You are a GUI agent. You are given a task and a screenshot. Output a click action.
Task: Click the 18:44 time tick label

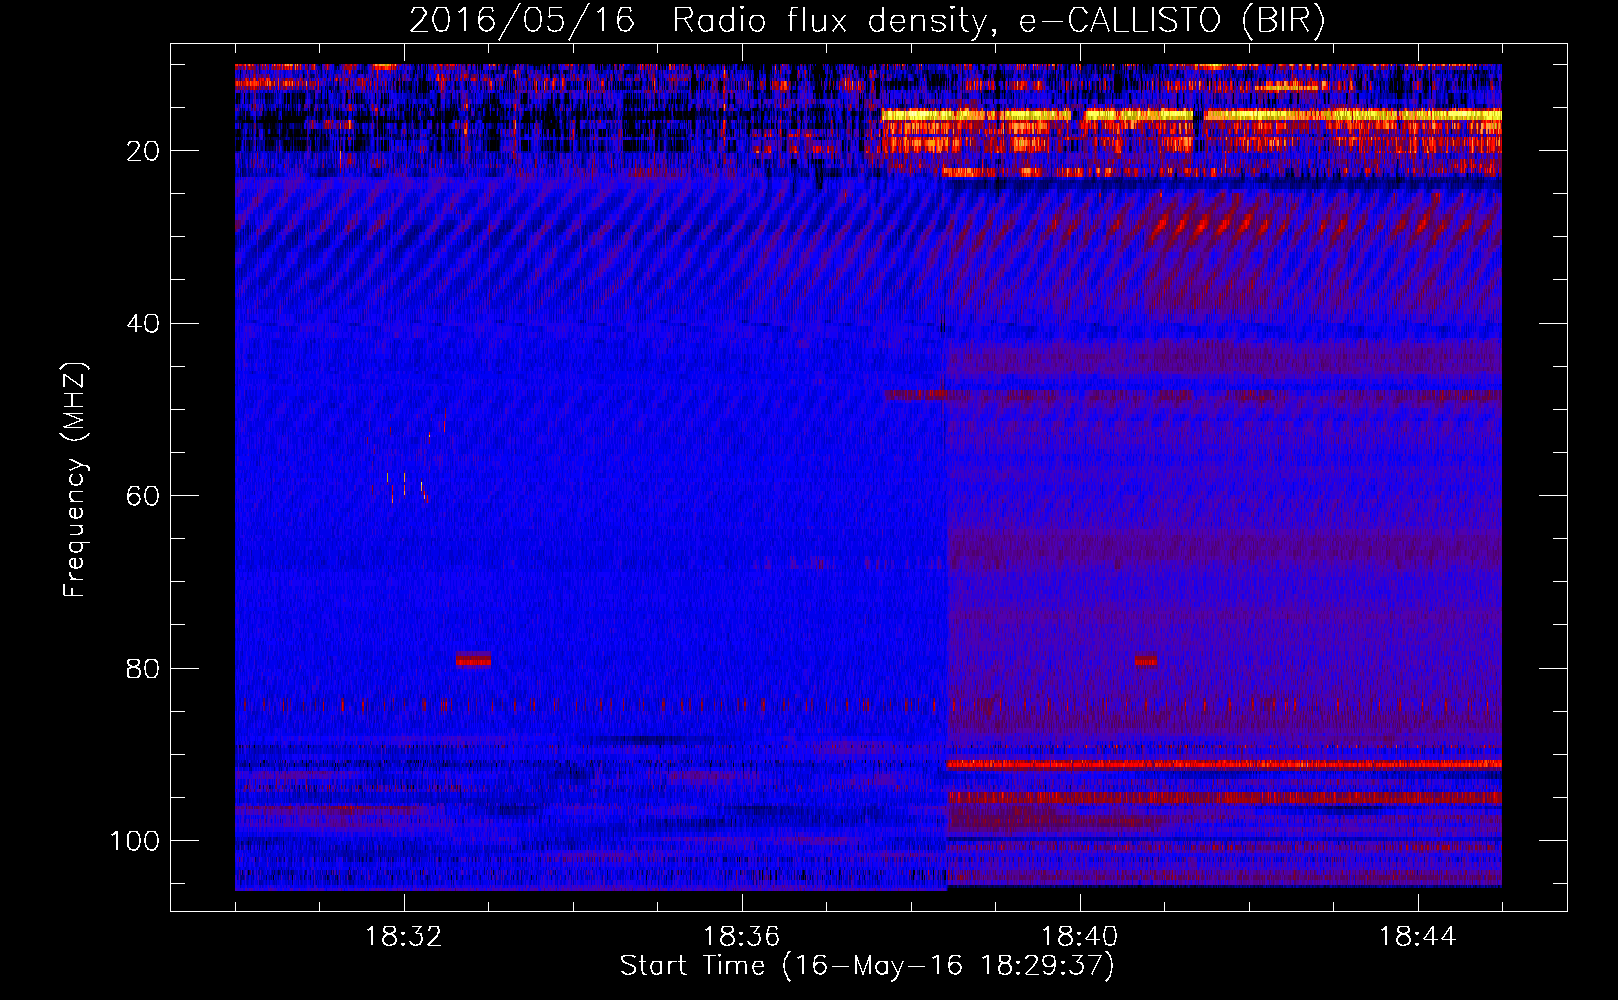1417,937
